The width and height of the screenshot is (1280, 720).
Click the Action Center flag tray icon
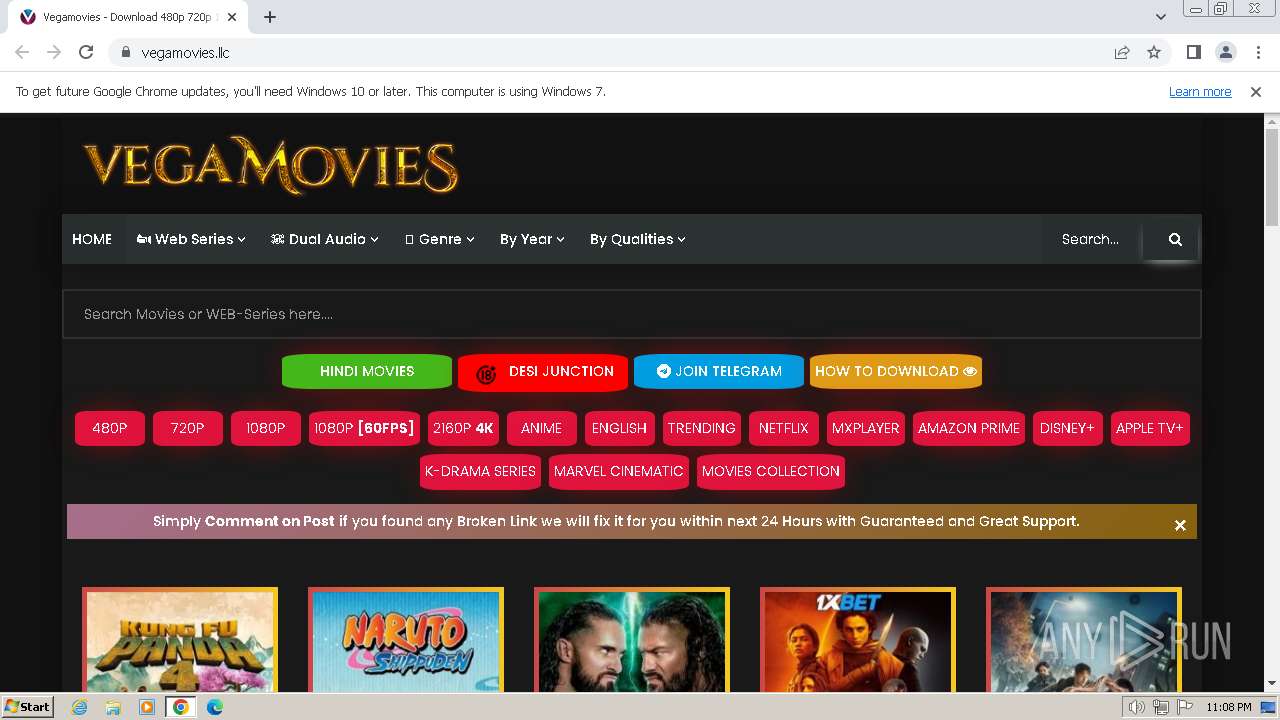click(1185, 707)
